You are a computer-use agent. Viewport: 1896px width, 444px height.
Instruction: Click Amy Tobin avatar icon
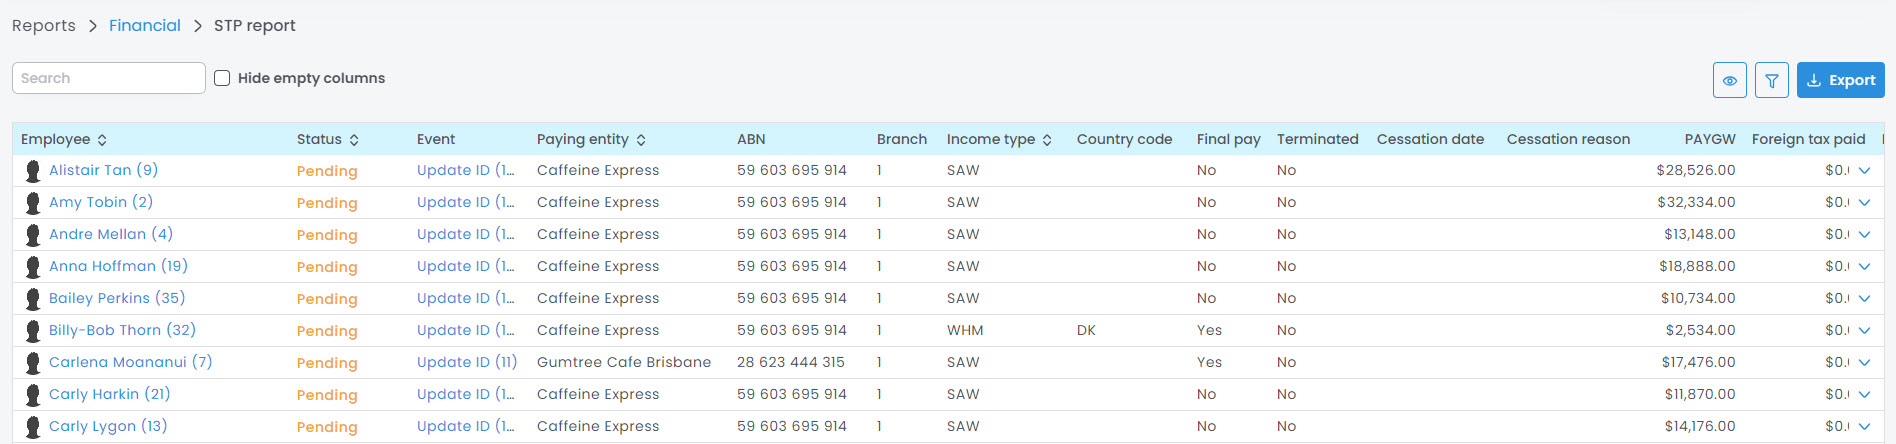click(33, 203)
